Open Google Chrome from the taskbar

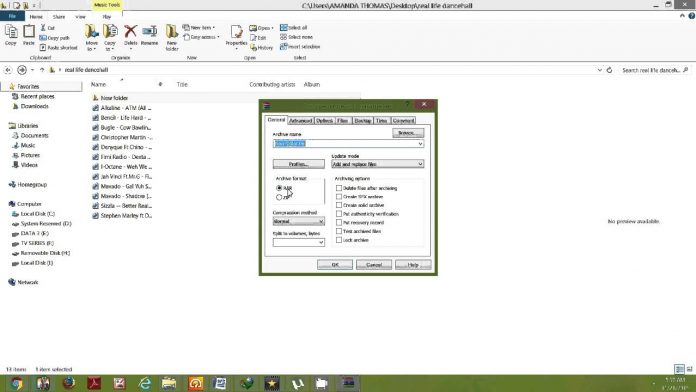coord(16,383)
